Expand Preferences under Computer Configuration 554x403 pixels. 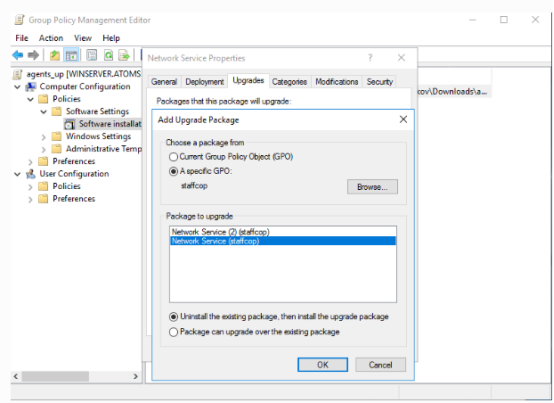[30, 162]
